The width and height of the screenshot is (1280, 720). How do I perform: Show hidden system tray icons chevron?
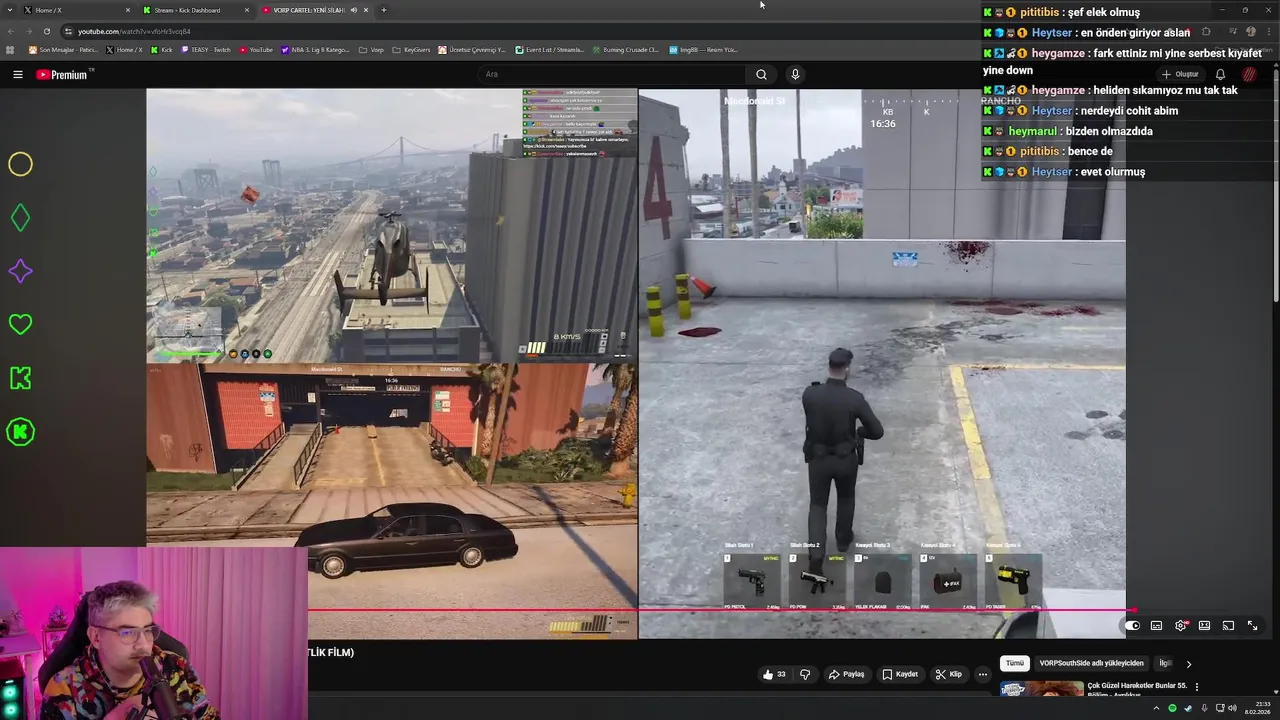1157,708
